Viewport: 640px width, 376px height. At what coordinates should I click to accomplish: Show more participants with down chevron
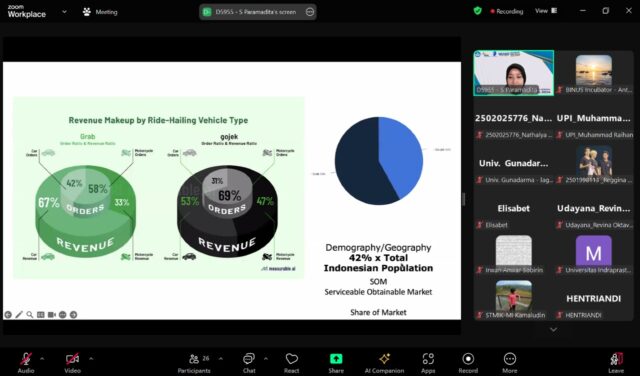click(x=553, y=329)
